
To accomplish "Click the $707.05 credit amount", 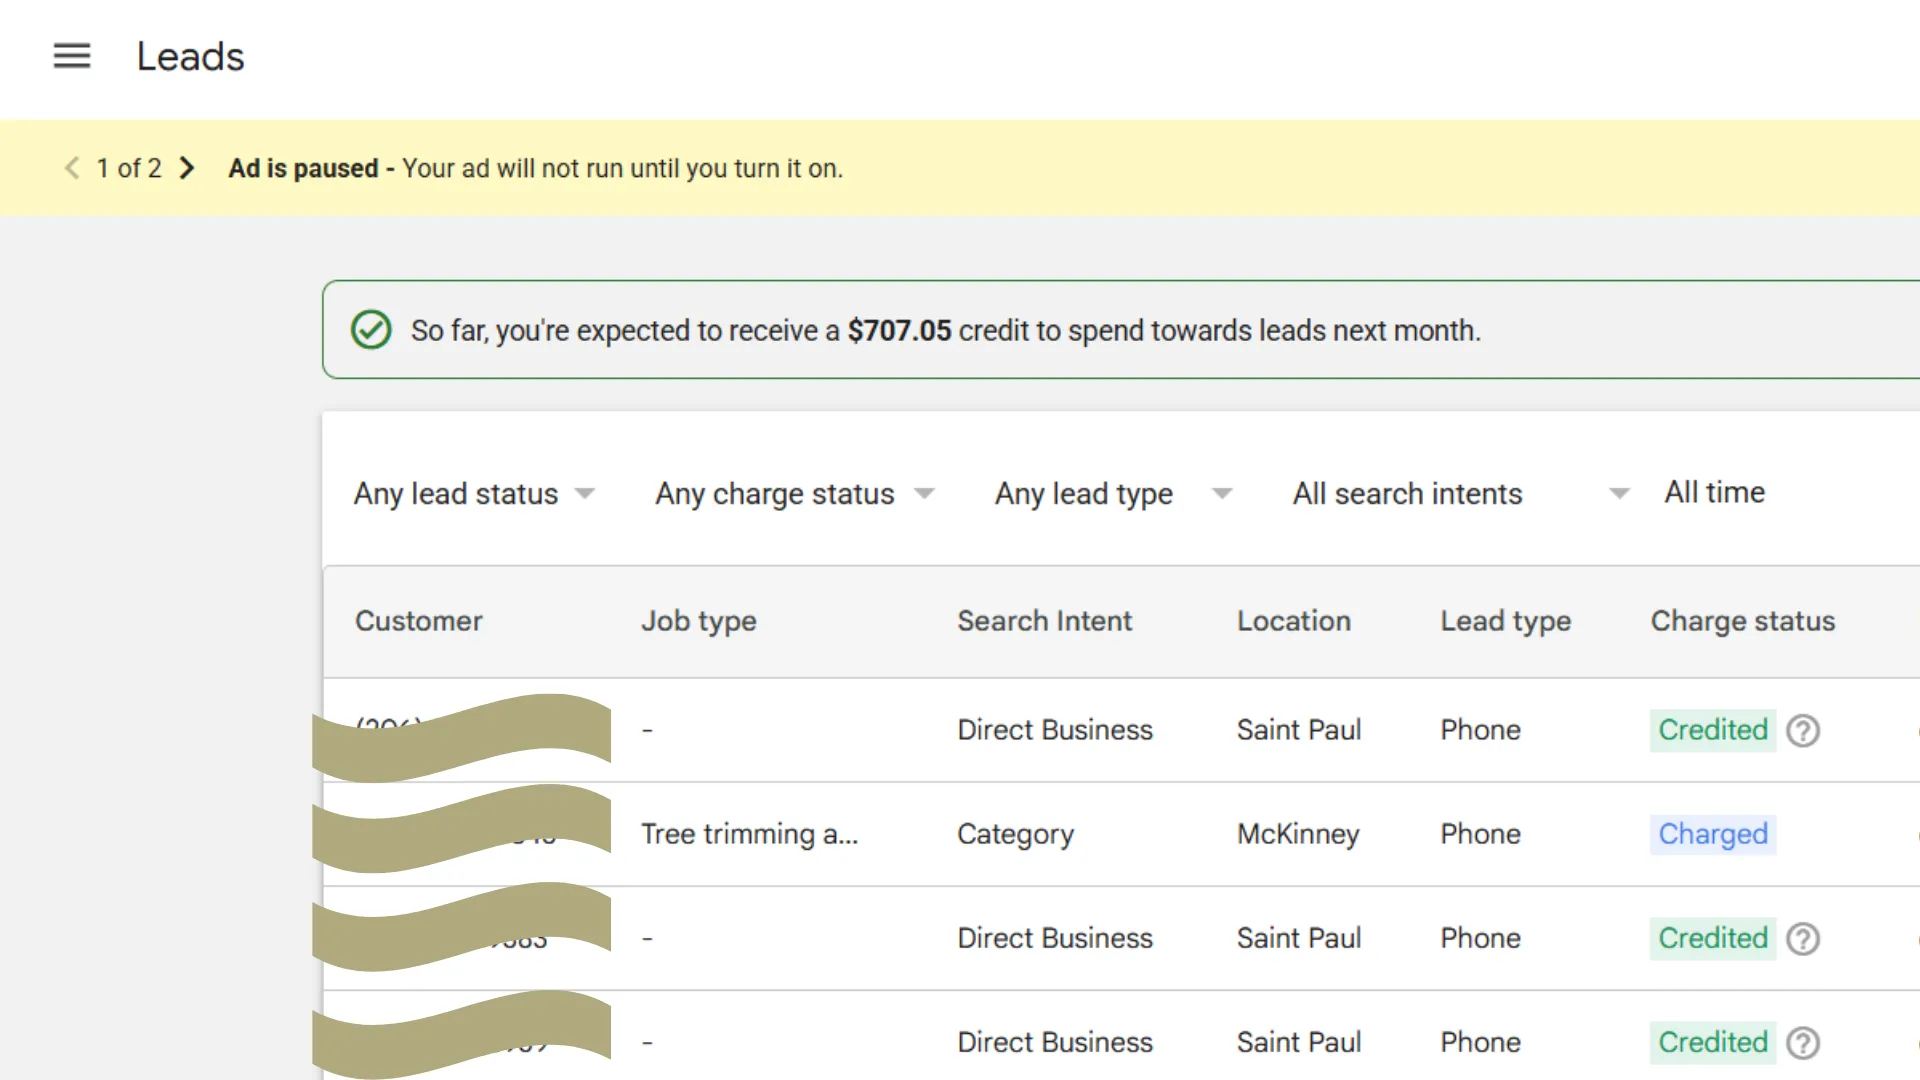I will [x=899, y=330].
